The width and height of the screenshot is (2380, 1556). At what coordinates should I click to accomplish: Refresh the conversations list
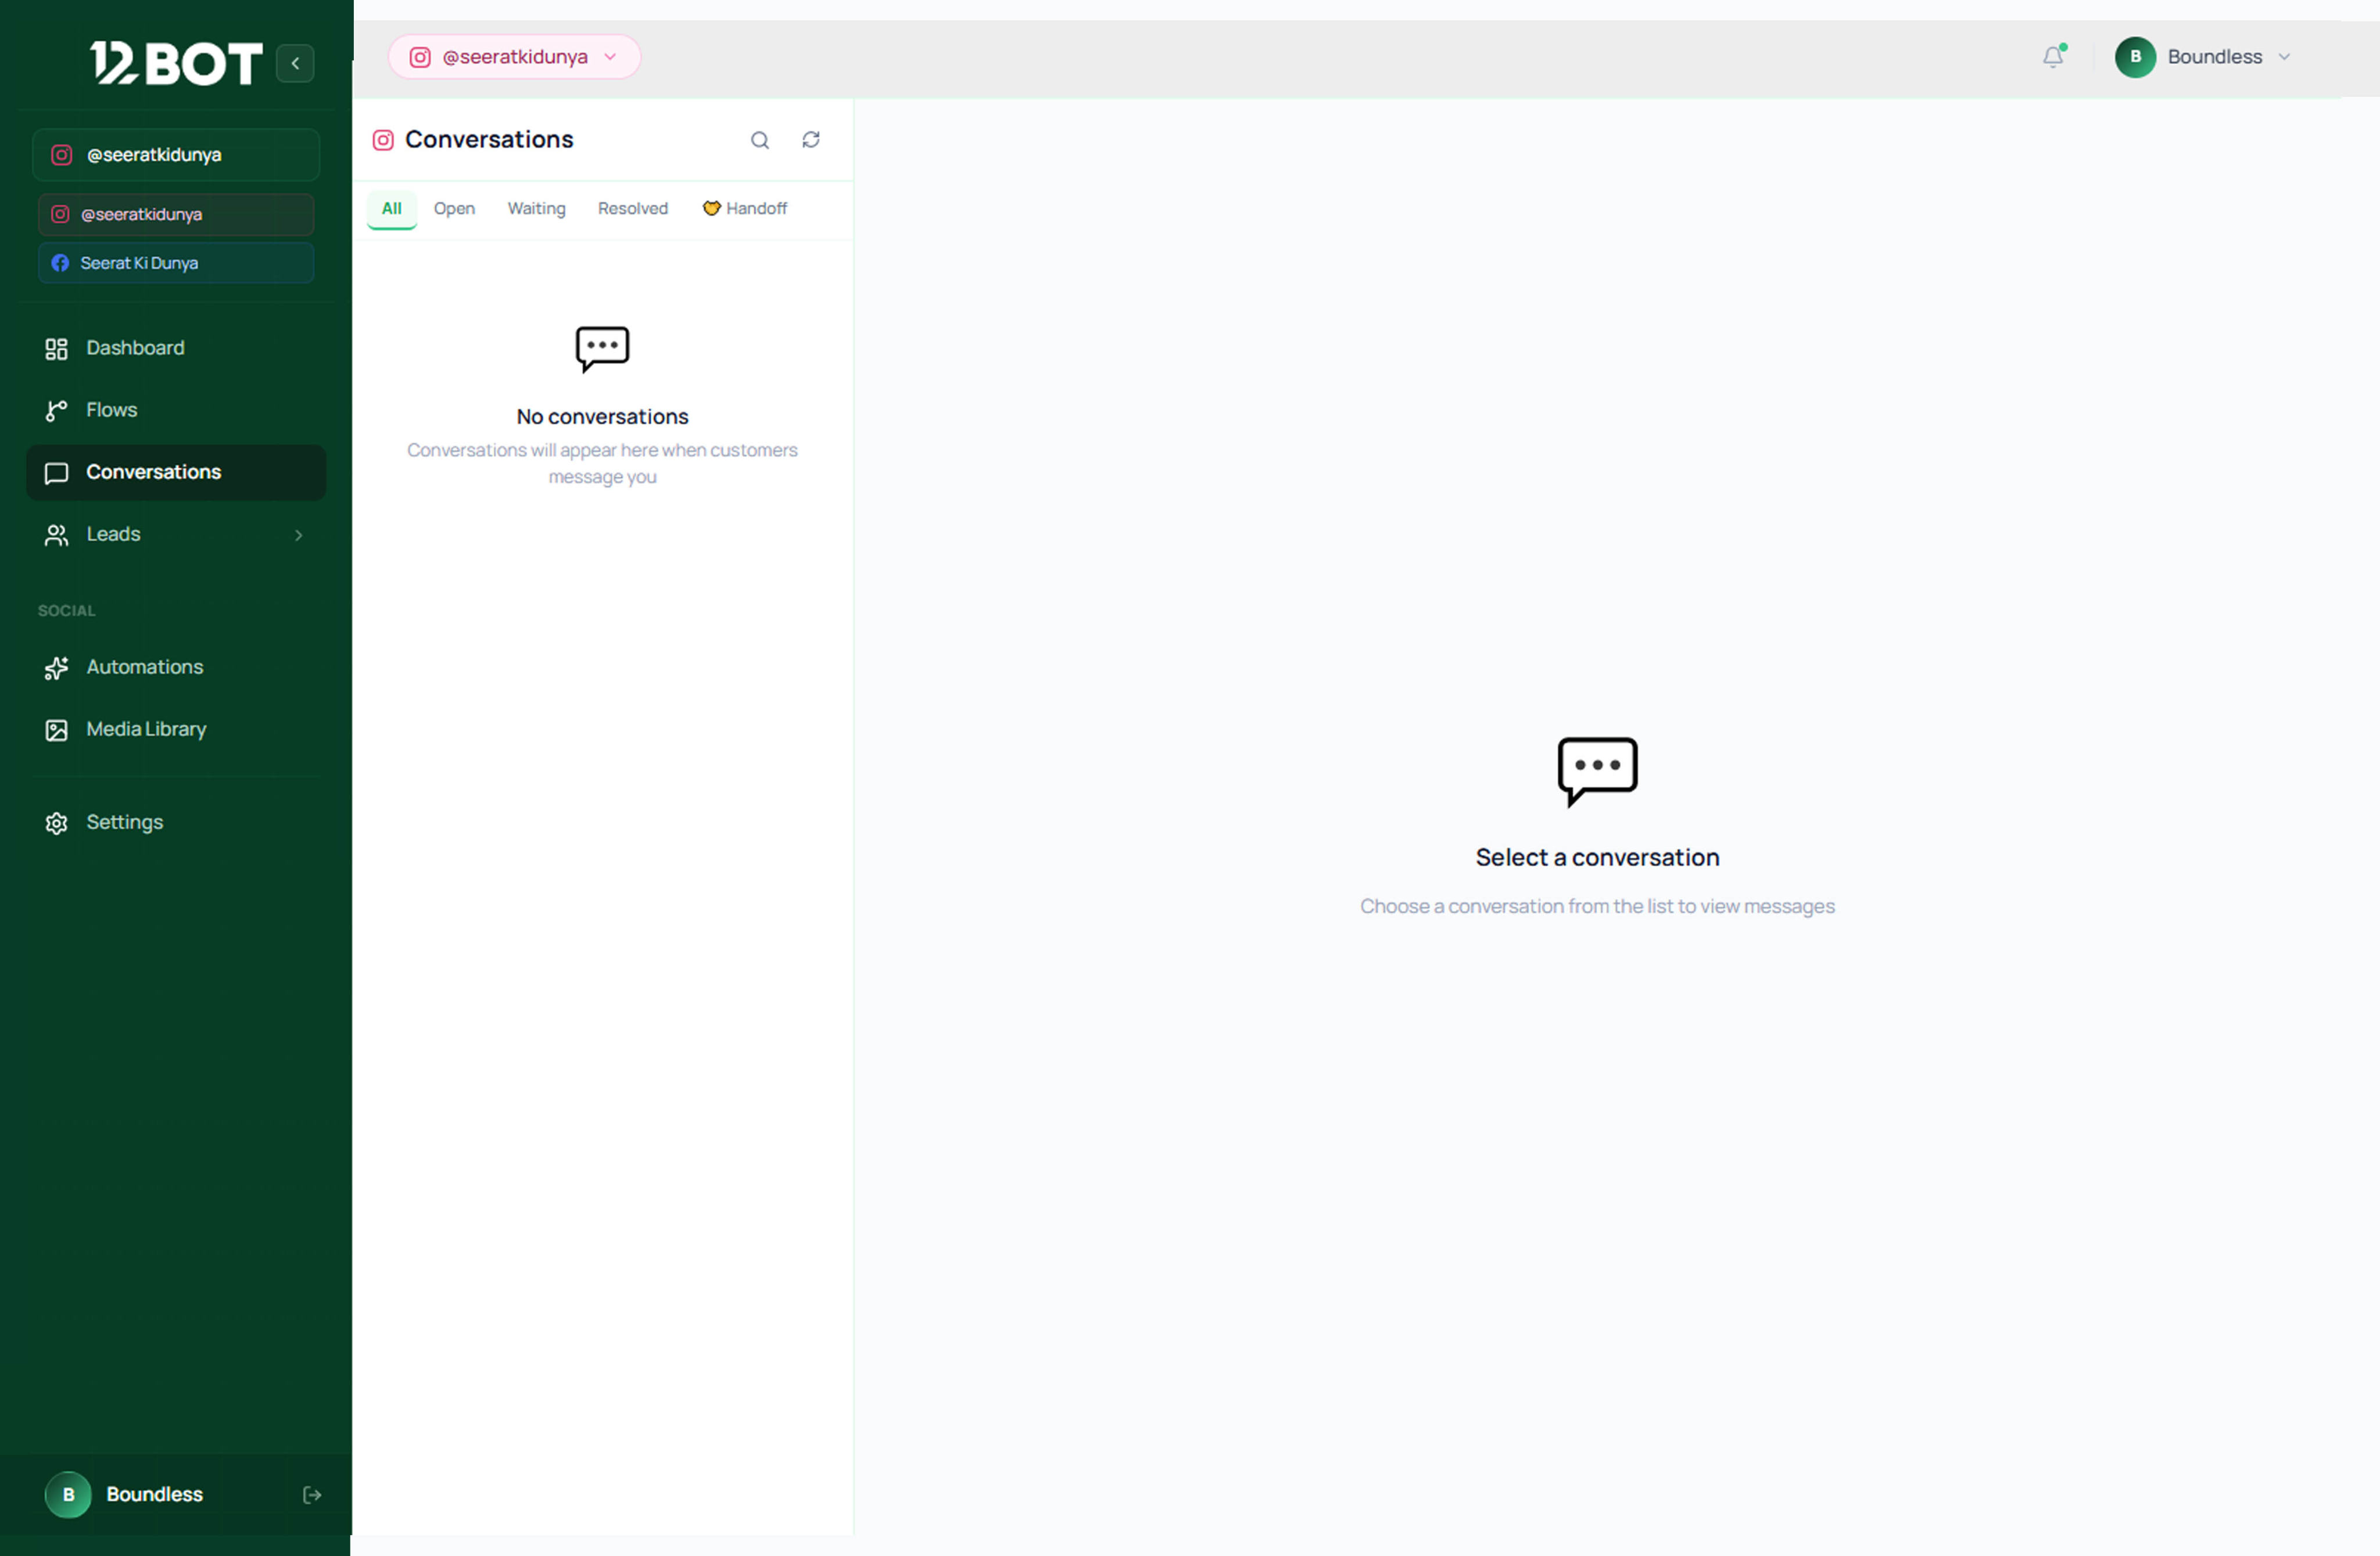click(811, 140)
